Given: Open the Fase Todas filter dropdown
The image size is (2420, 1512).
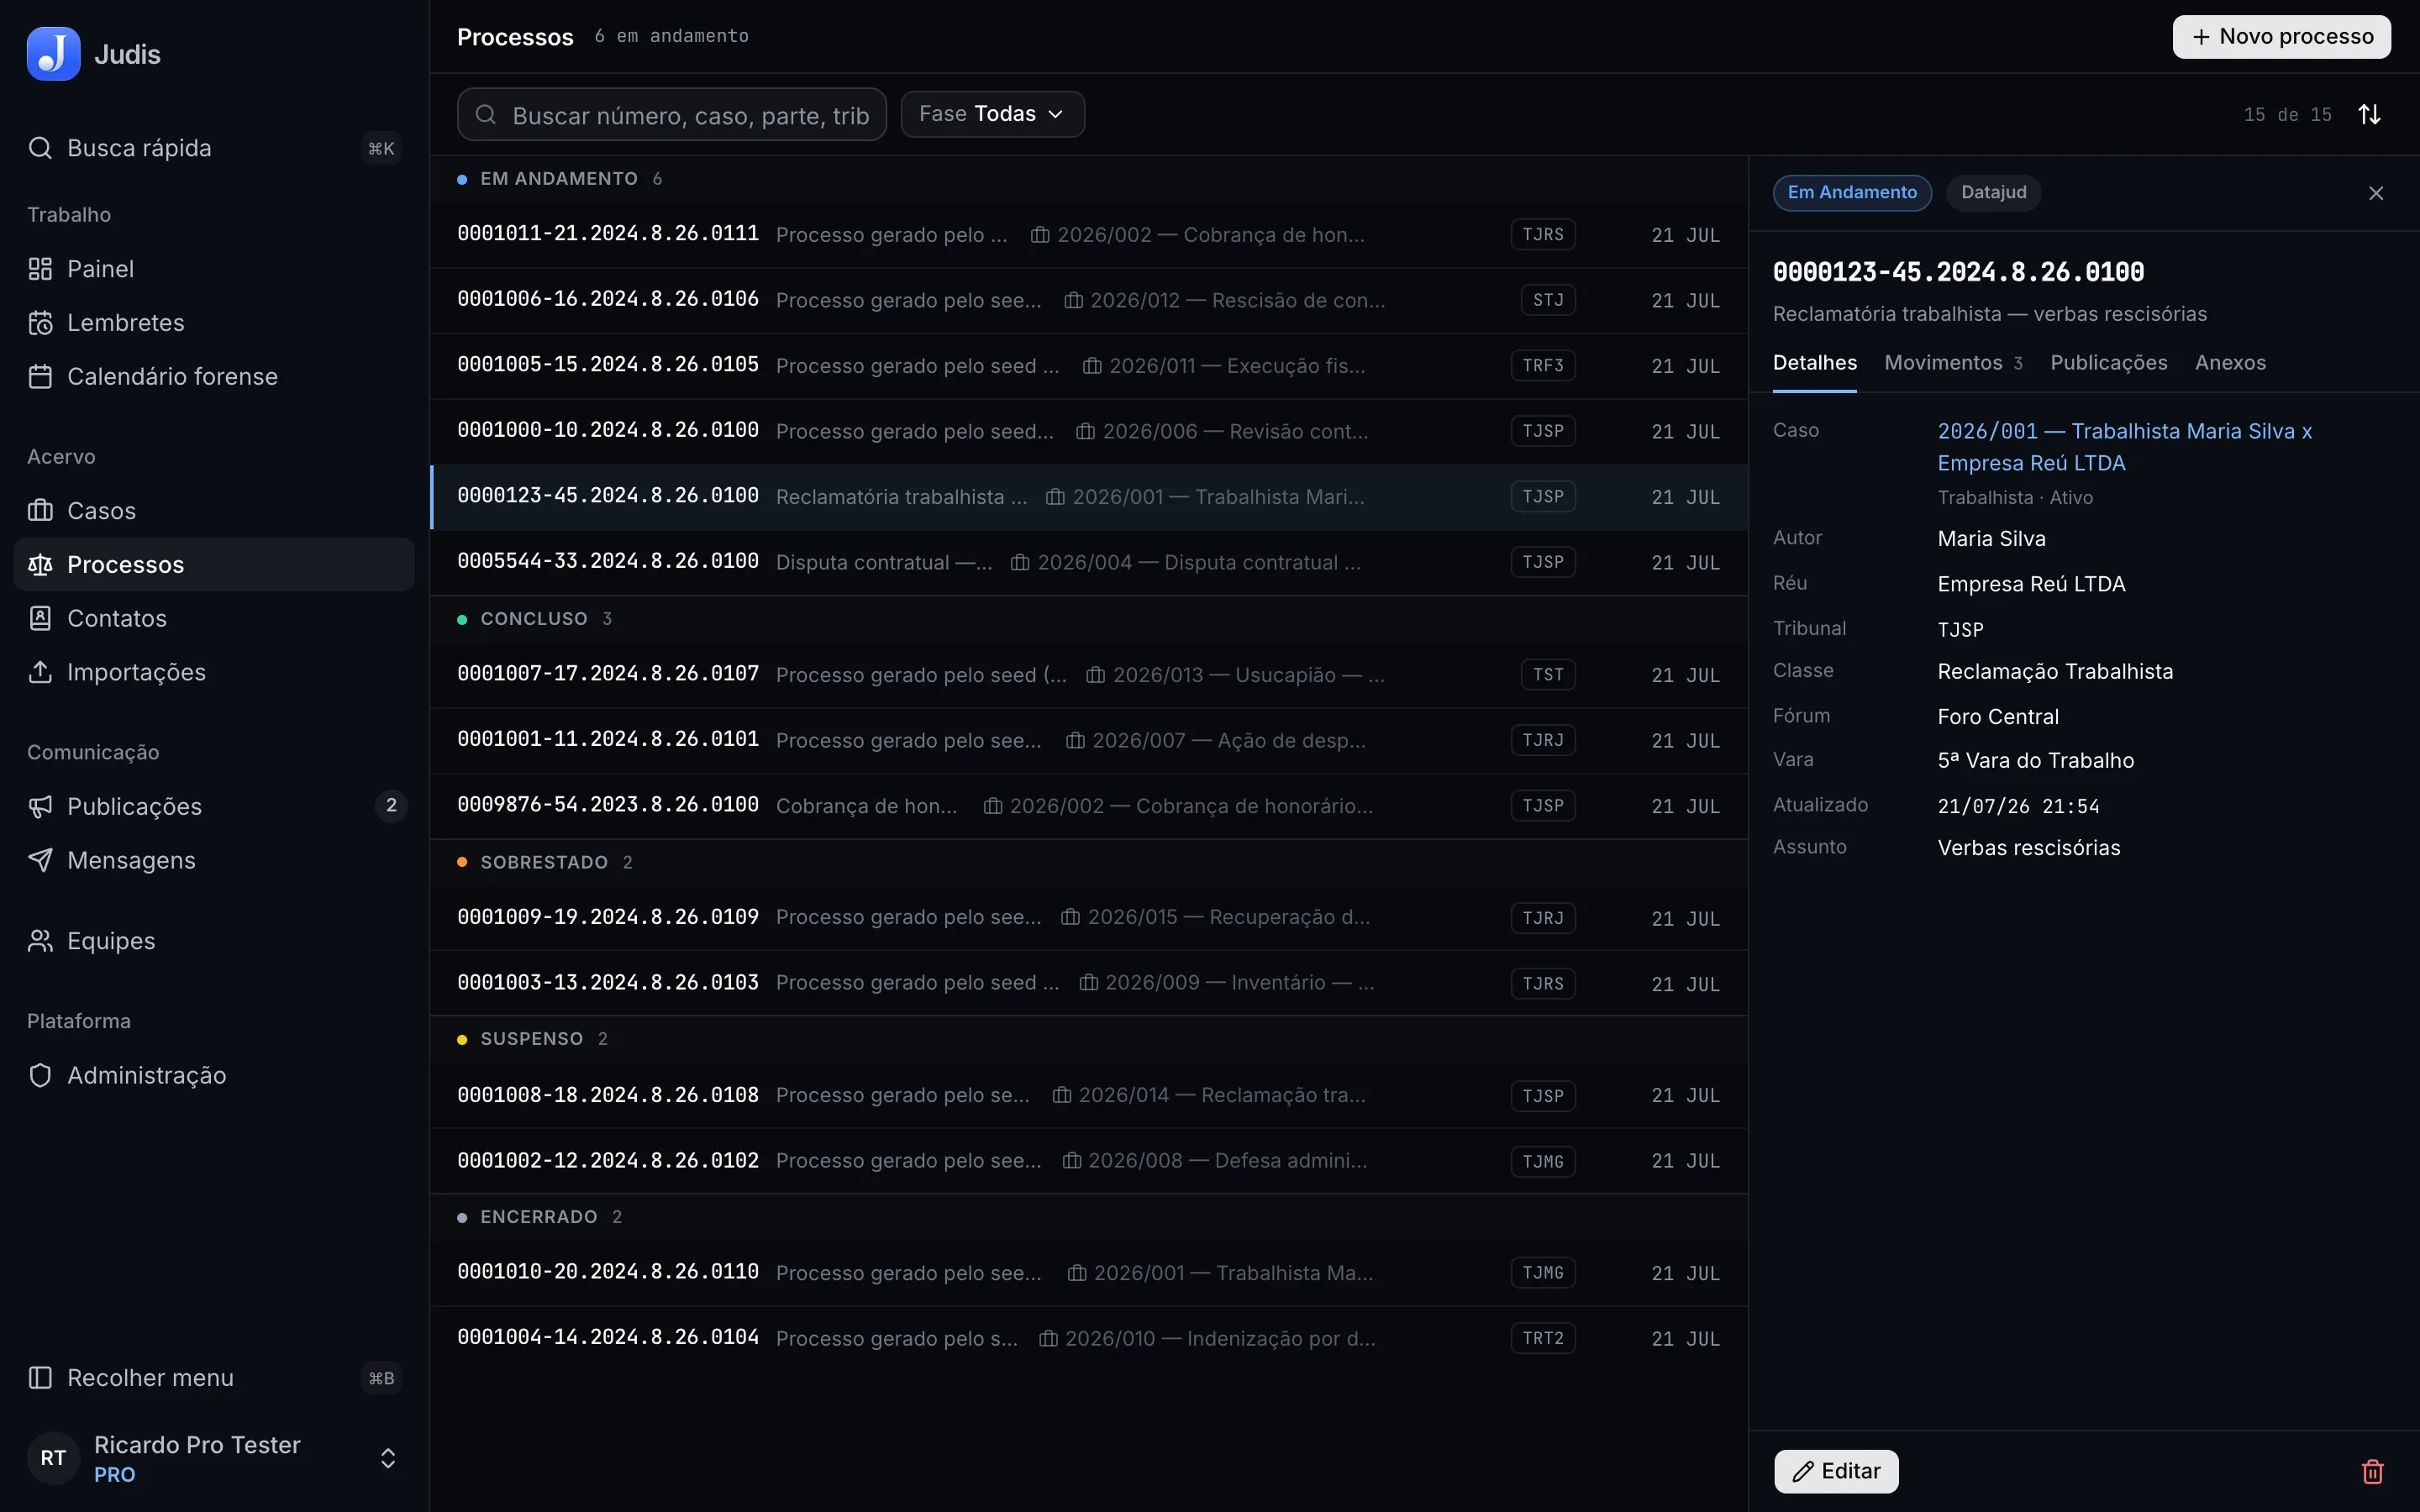Looking at the screenshot, I should 992,114.
